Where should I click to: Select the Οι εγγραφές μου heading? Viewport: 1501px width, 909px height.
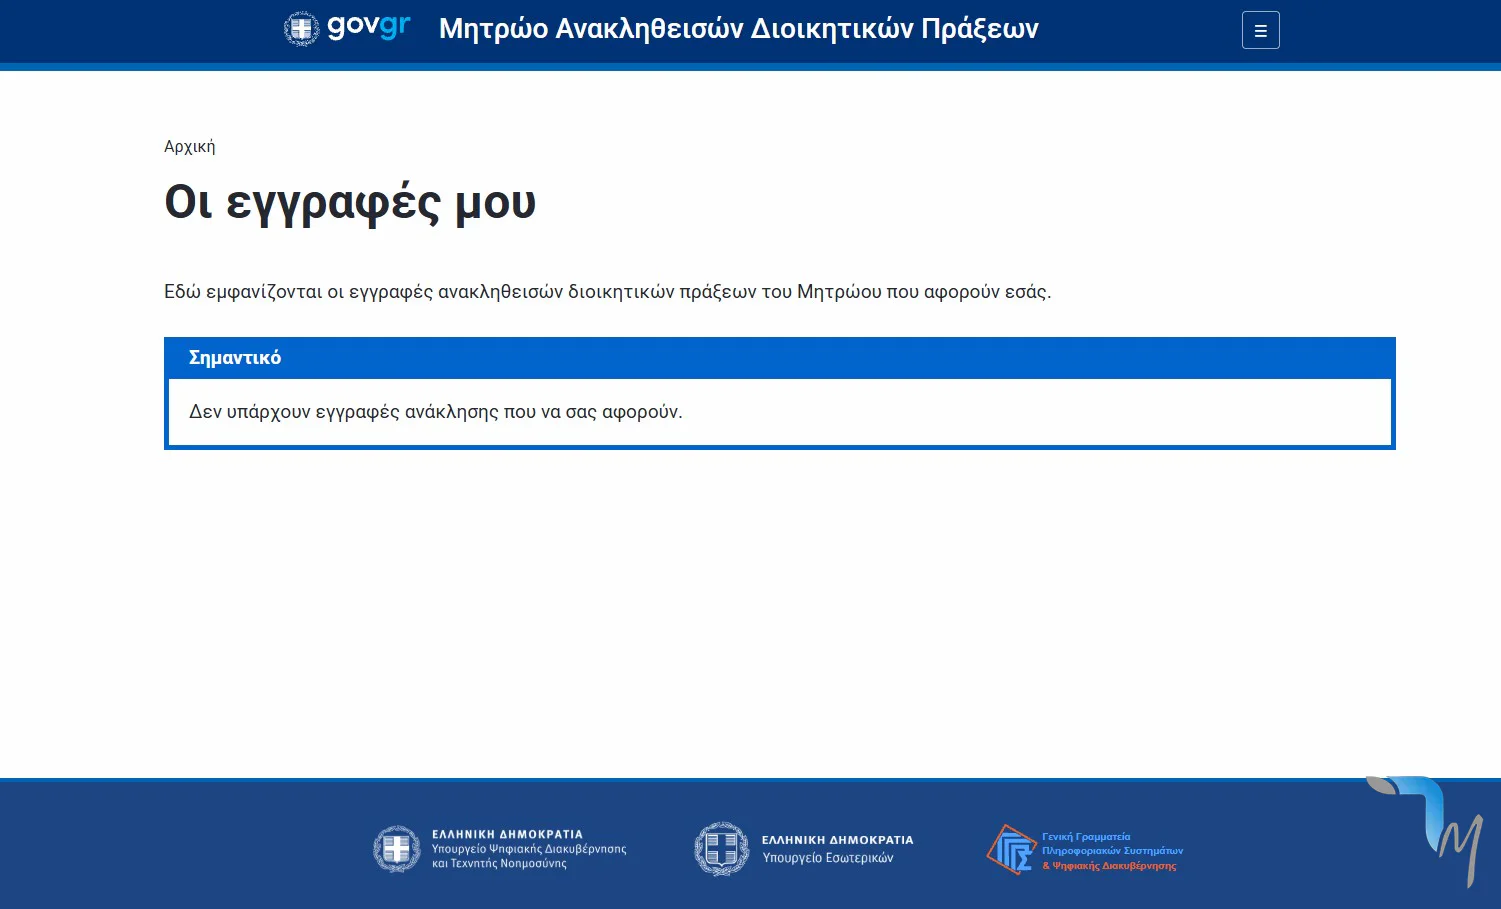click(x=350, y=202)
